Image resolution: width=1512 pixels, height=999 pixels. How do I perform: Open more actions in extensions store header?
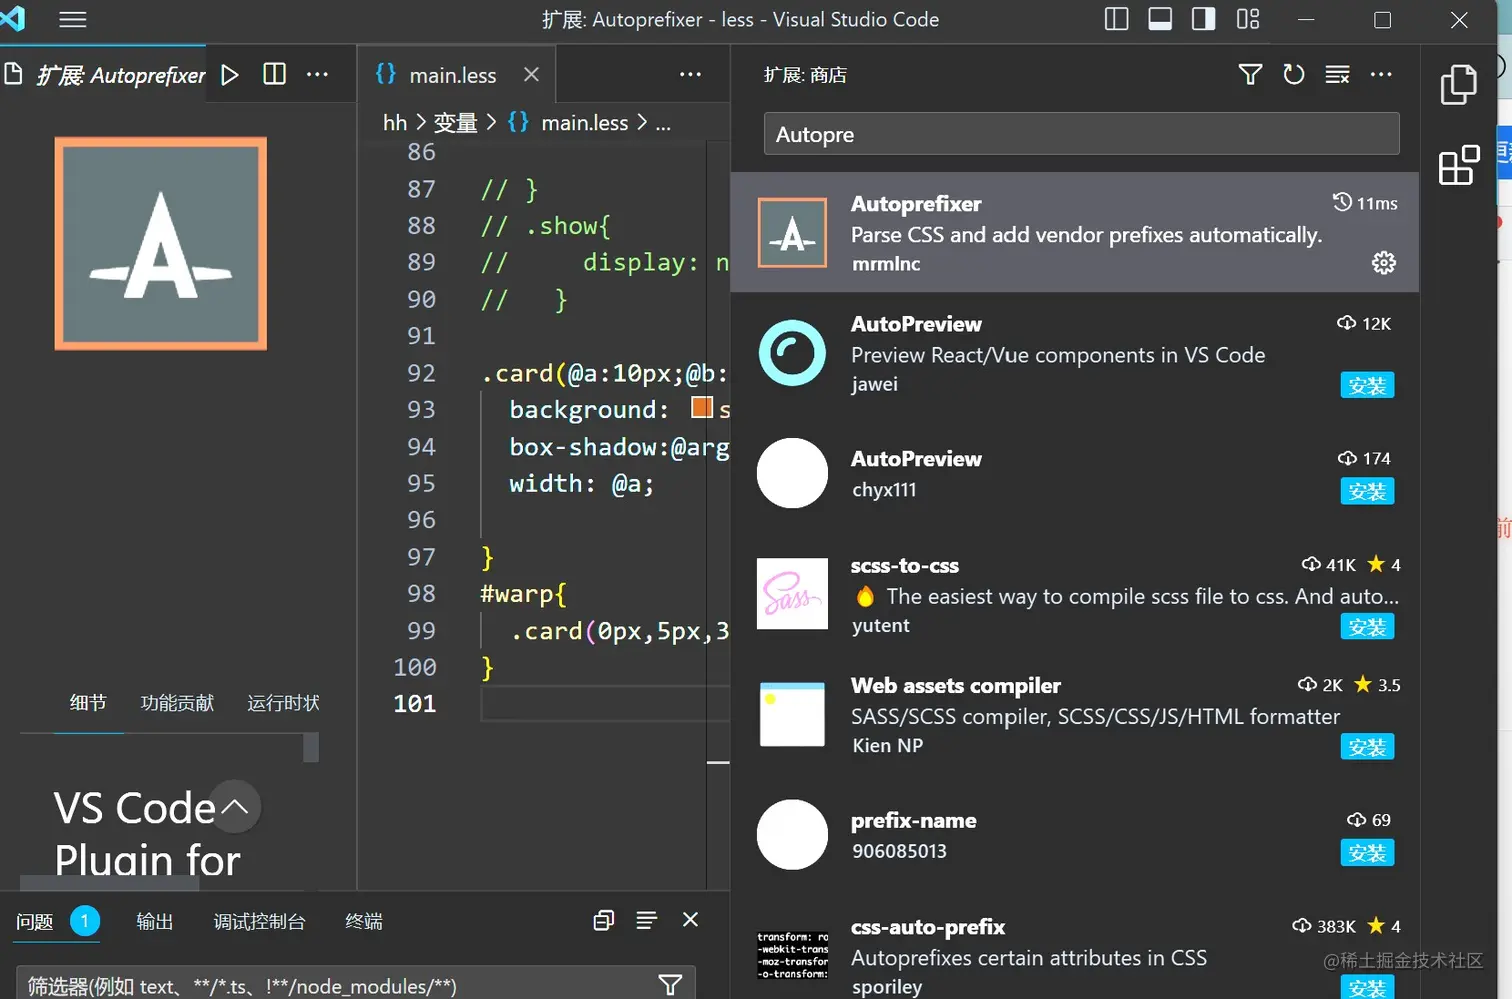1381,75
